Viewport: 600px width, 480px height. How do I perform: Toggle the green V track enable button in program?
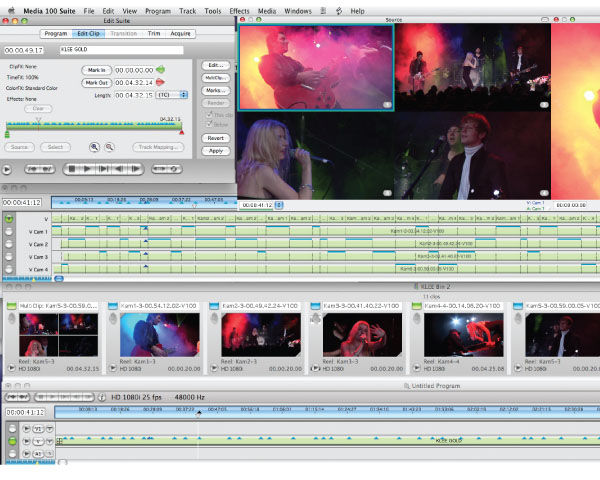point(12,441)
